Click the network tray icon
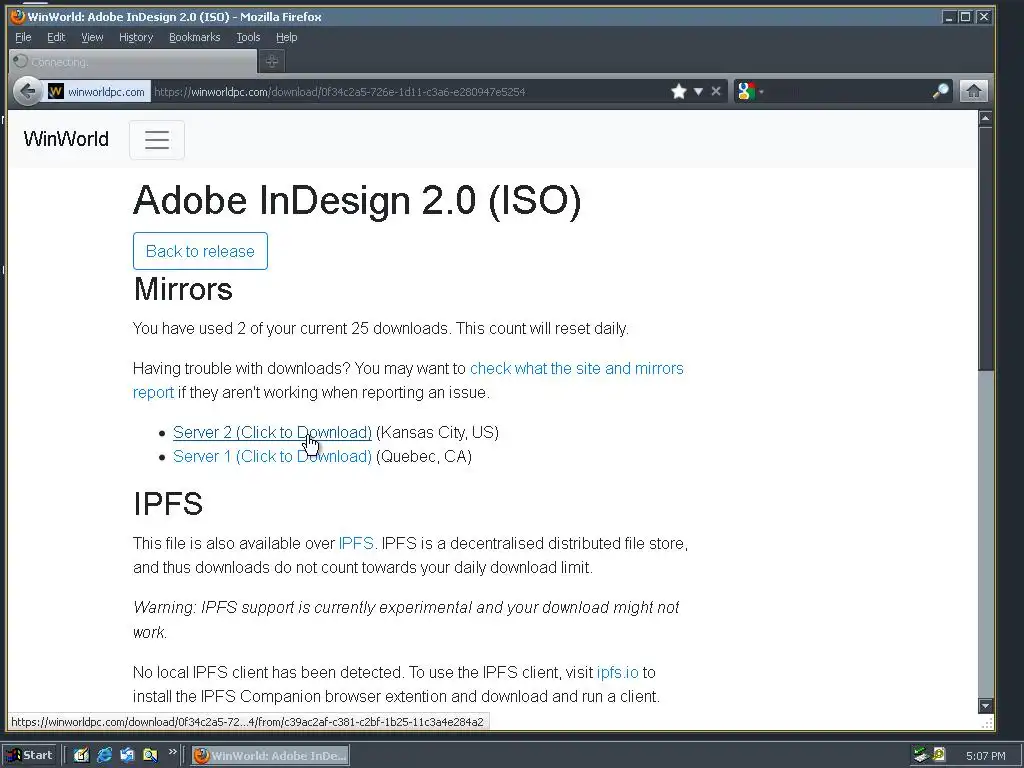 [x=921, y=755]
